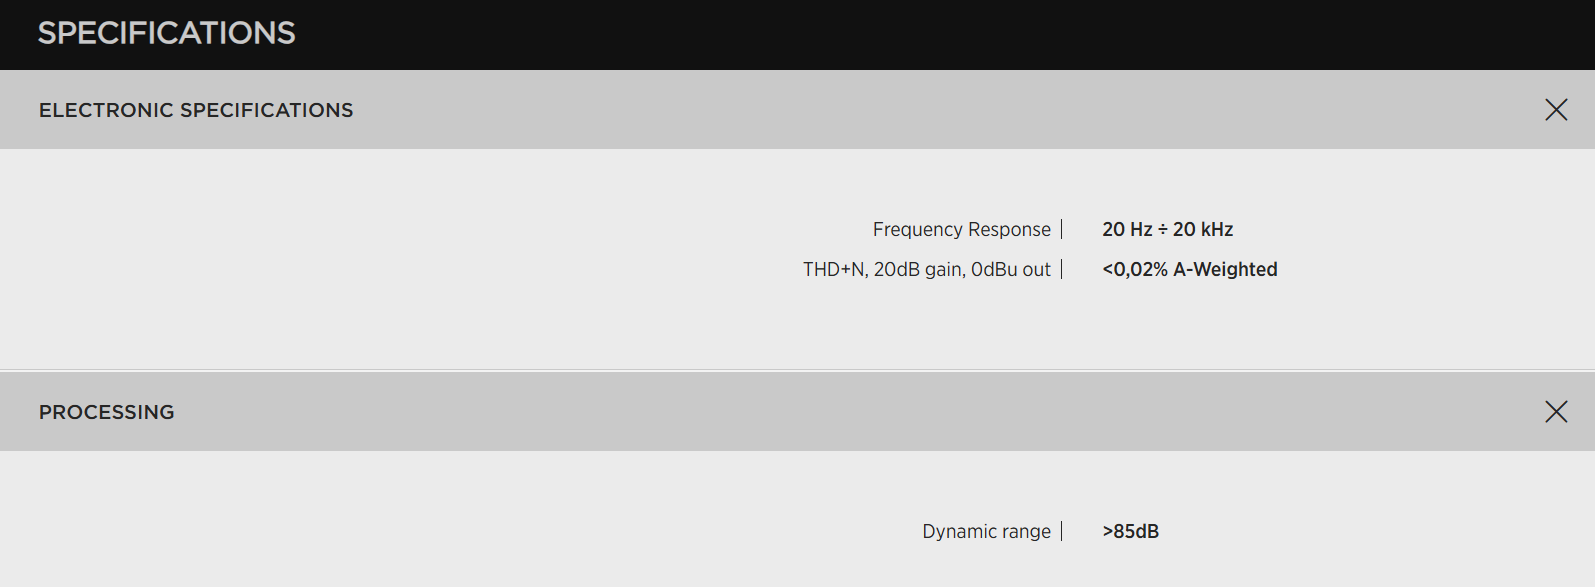Select the Frequency Response label

tap(961, 230)
